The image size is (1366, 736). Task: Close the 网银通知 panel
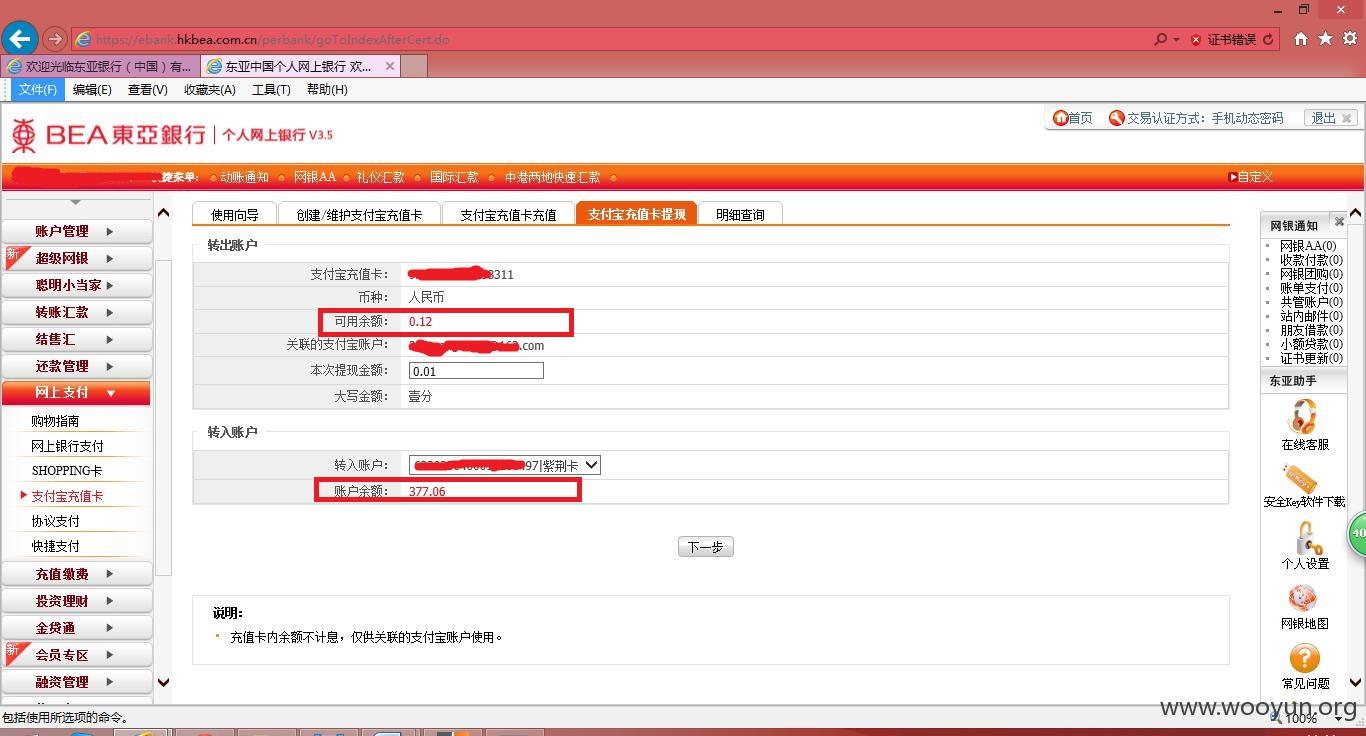[1339, 222]
